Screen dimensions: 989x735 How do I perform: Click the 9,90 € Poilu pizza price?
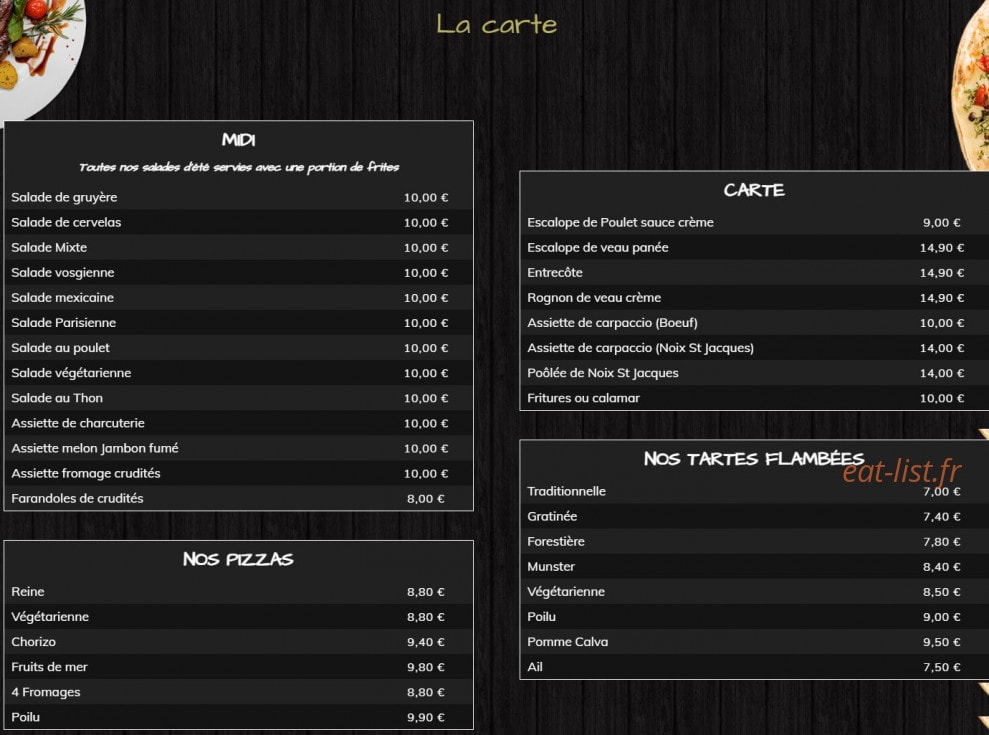pos(426,717)
